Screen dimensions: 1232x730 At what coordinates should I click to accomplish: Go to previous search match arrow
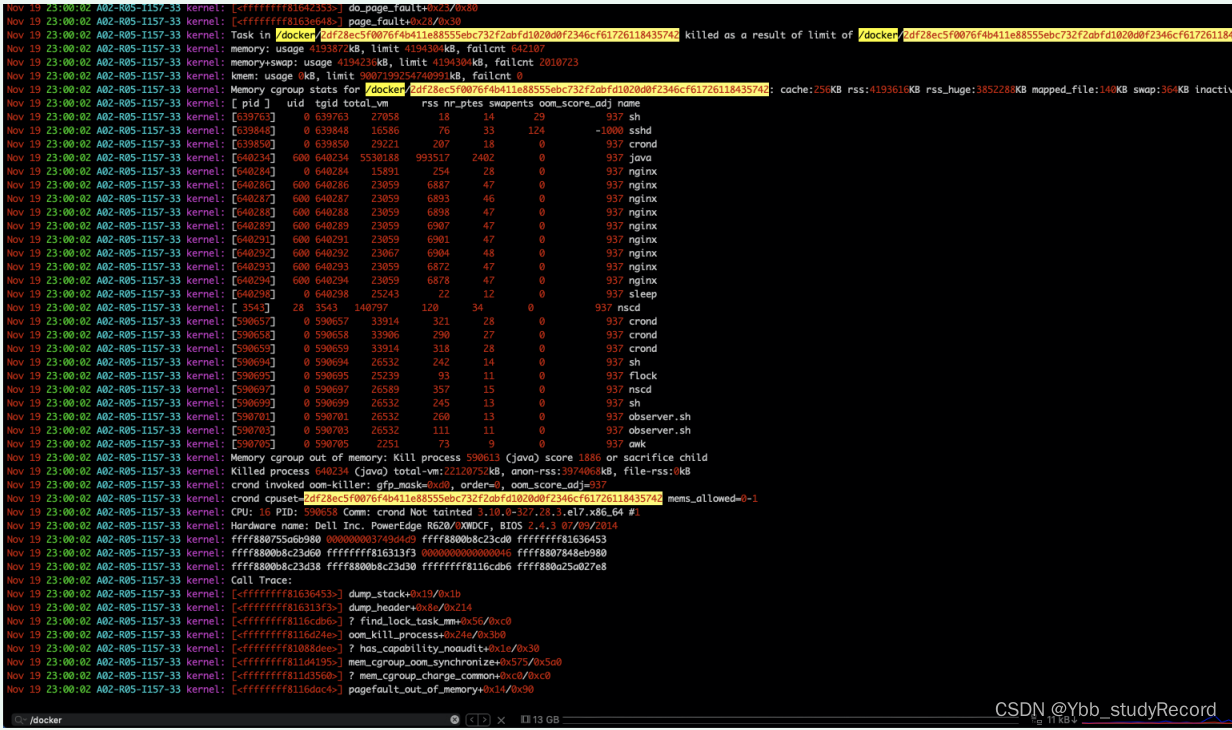pos(473,720)
